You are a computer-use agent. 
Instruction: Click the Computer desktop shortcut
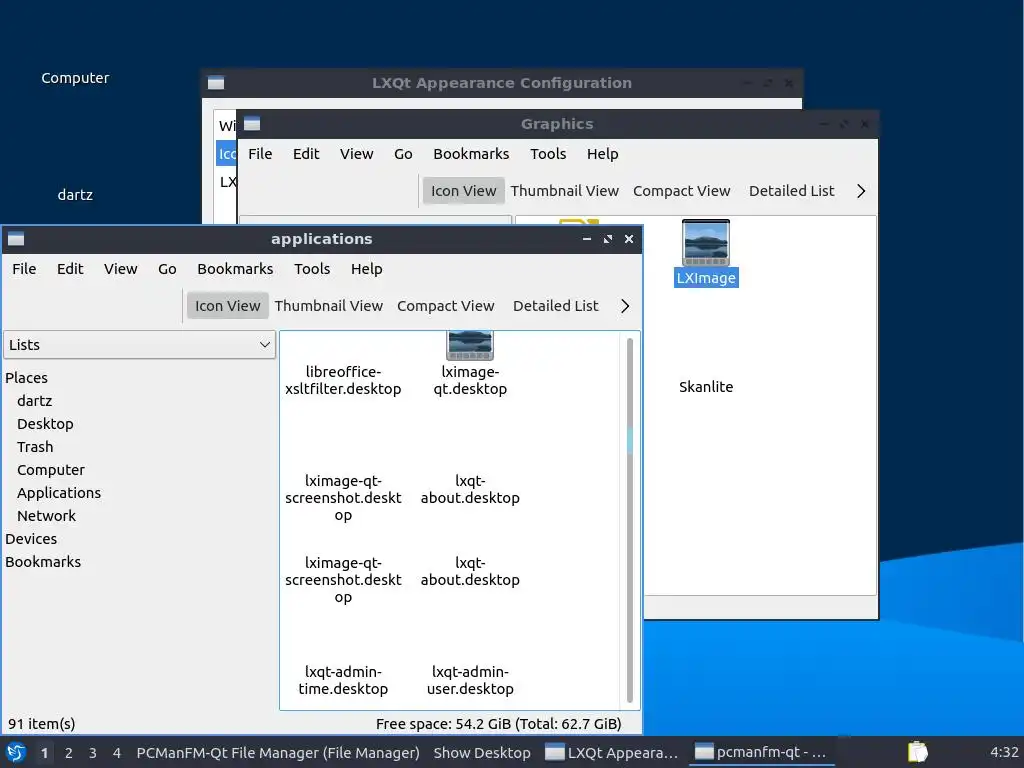tap(75, 78)
